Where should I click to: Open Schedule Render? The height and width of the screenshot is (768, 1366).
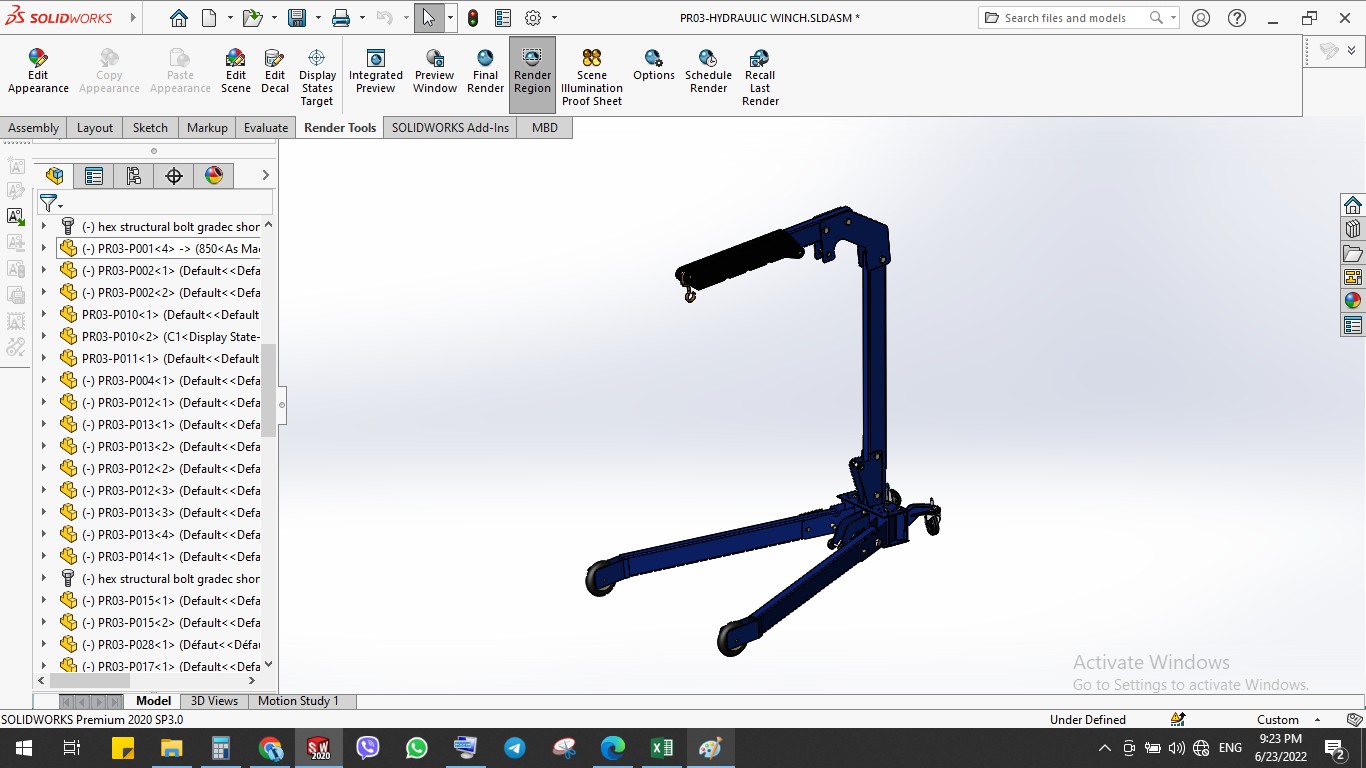(708, 72)
